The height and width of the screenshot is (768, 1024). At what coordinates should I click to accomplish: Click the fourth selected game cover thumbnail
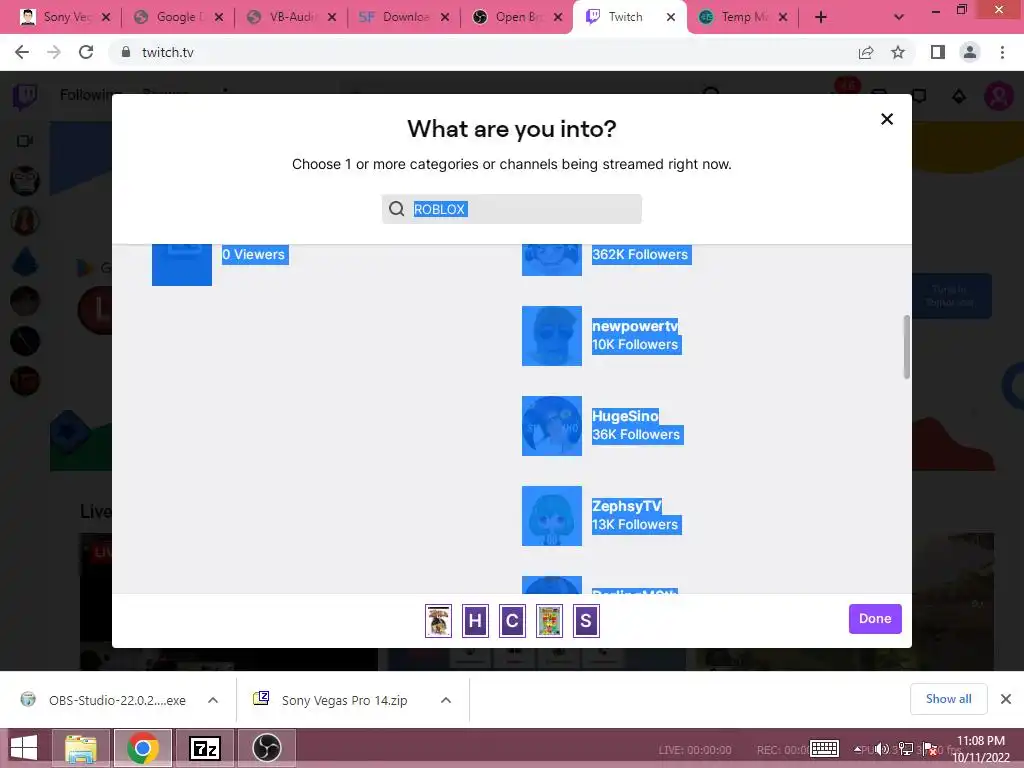549,620
